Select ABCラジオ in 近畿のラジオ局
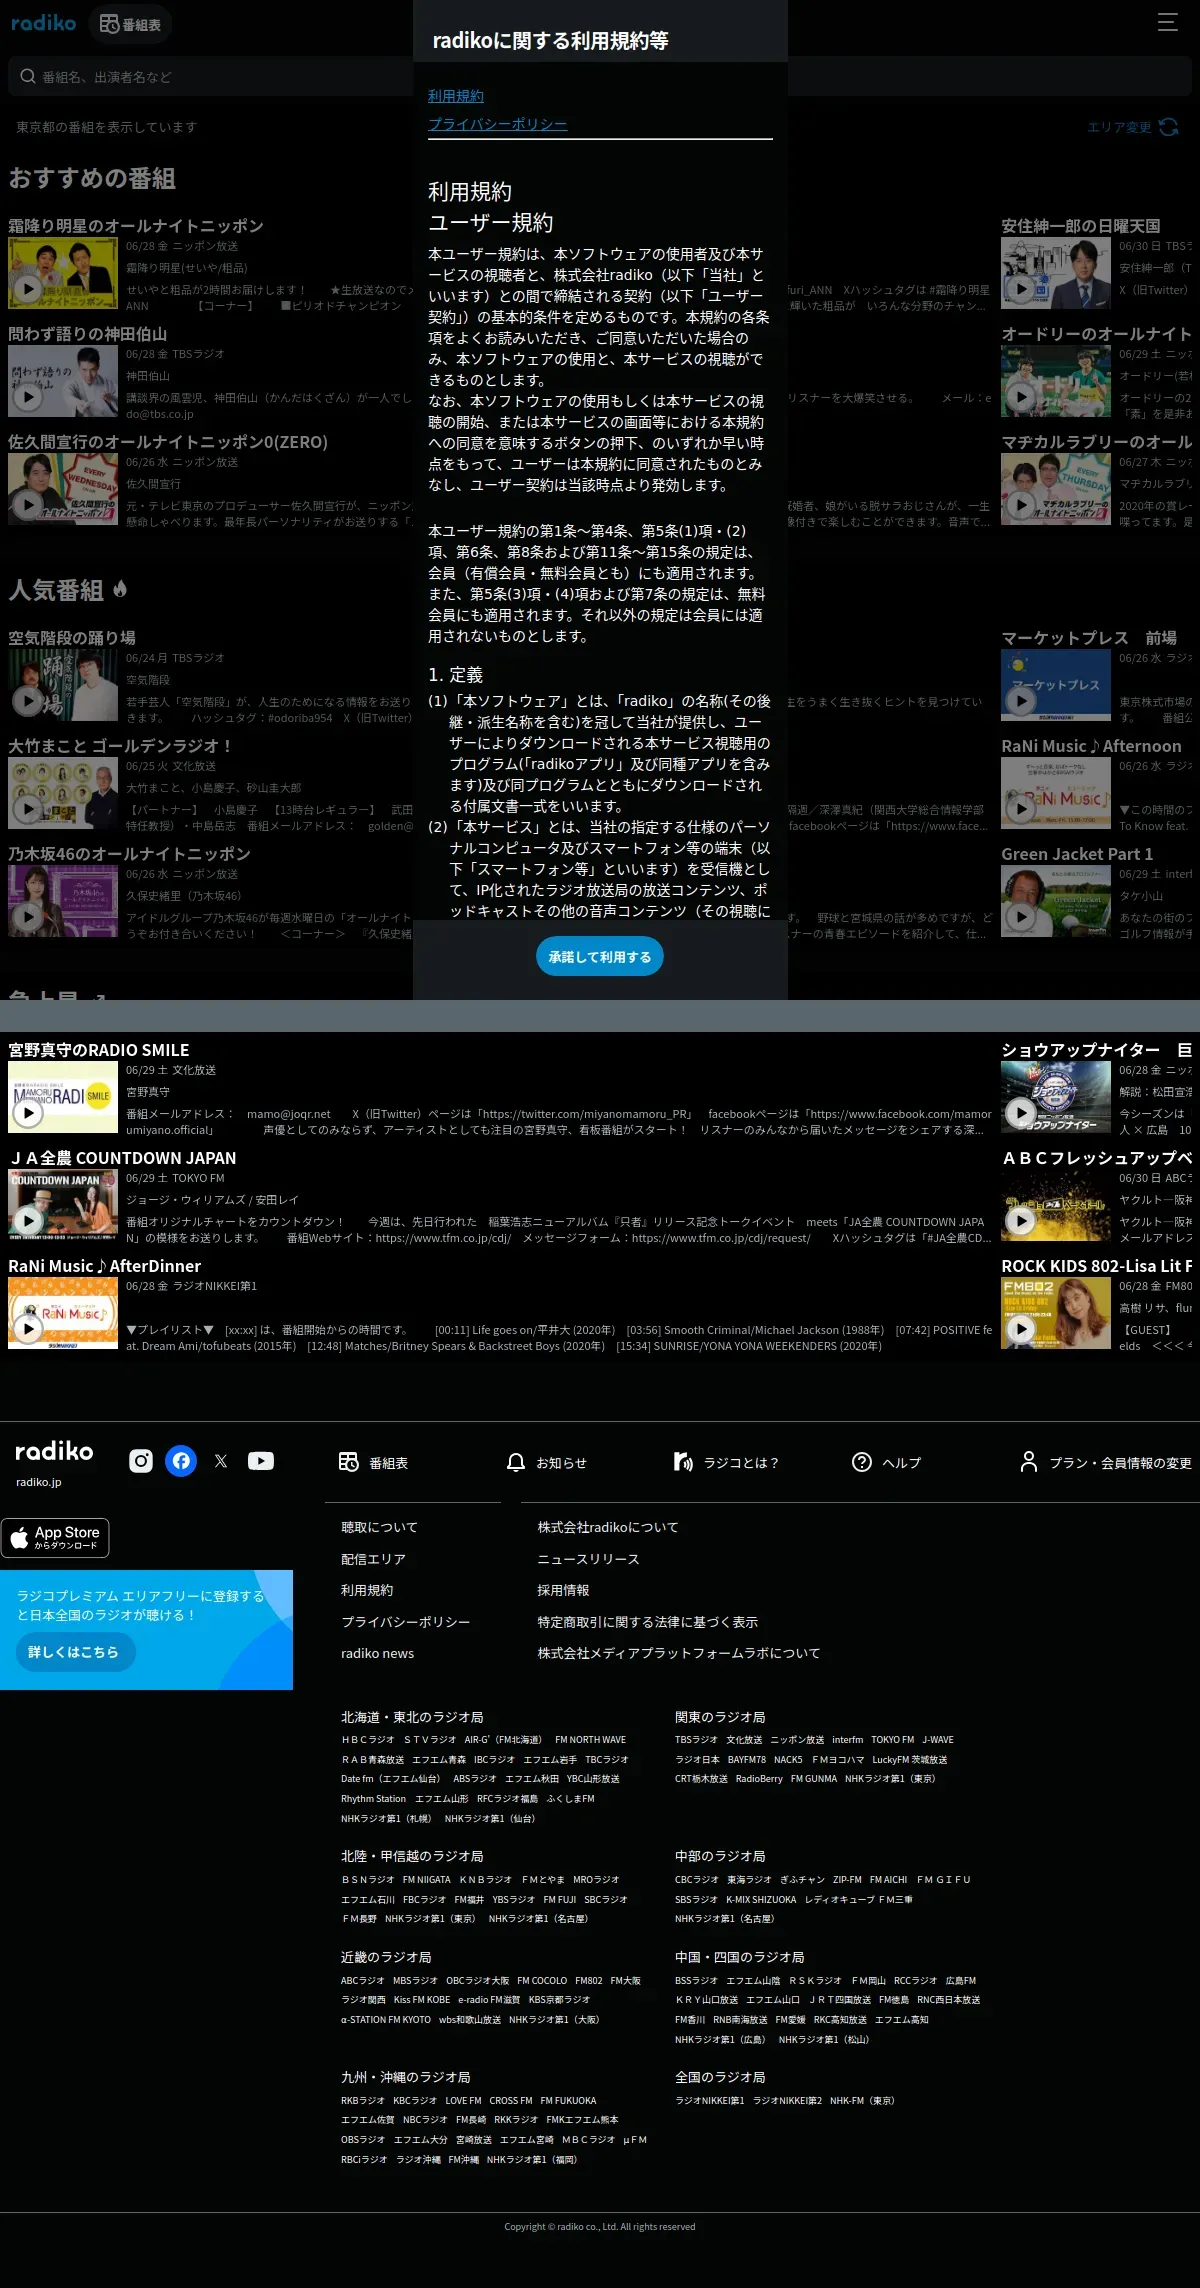This screenshot has height=2288, width=1200. (362, 1981)
